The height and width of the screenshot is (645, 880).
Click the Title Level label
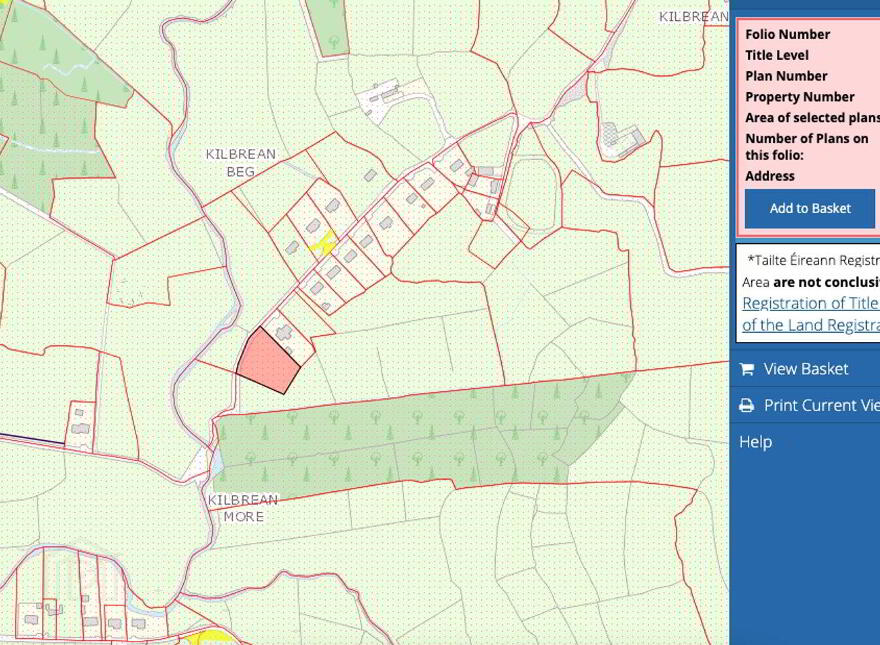(x=777, y=55)
